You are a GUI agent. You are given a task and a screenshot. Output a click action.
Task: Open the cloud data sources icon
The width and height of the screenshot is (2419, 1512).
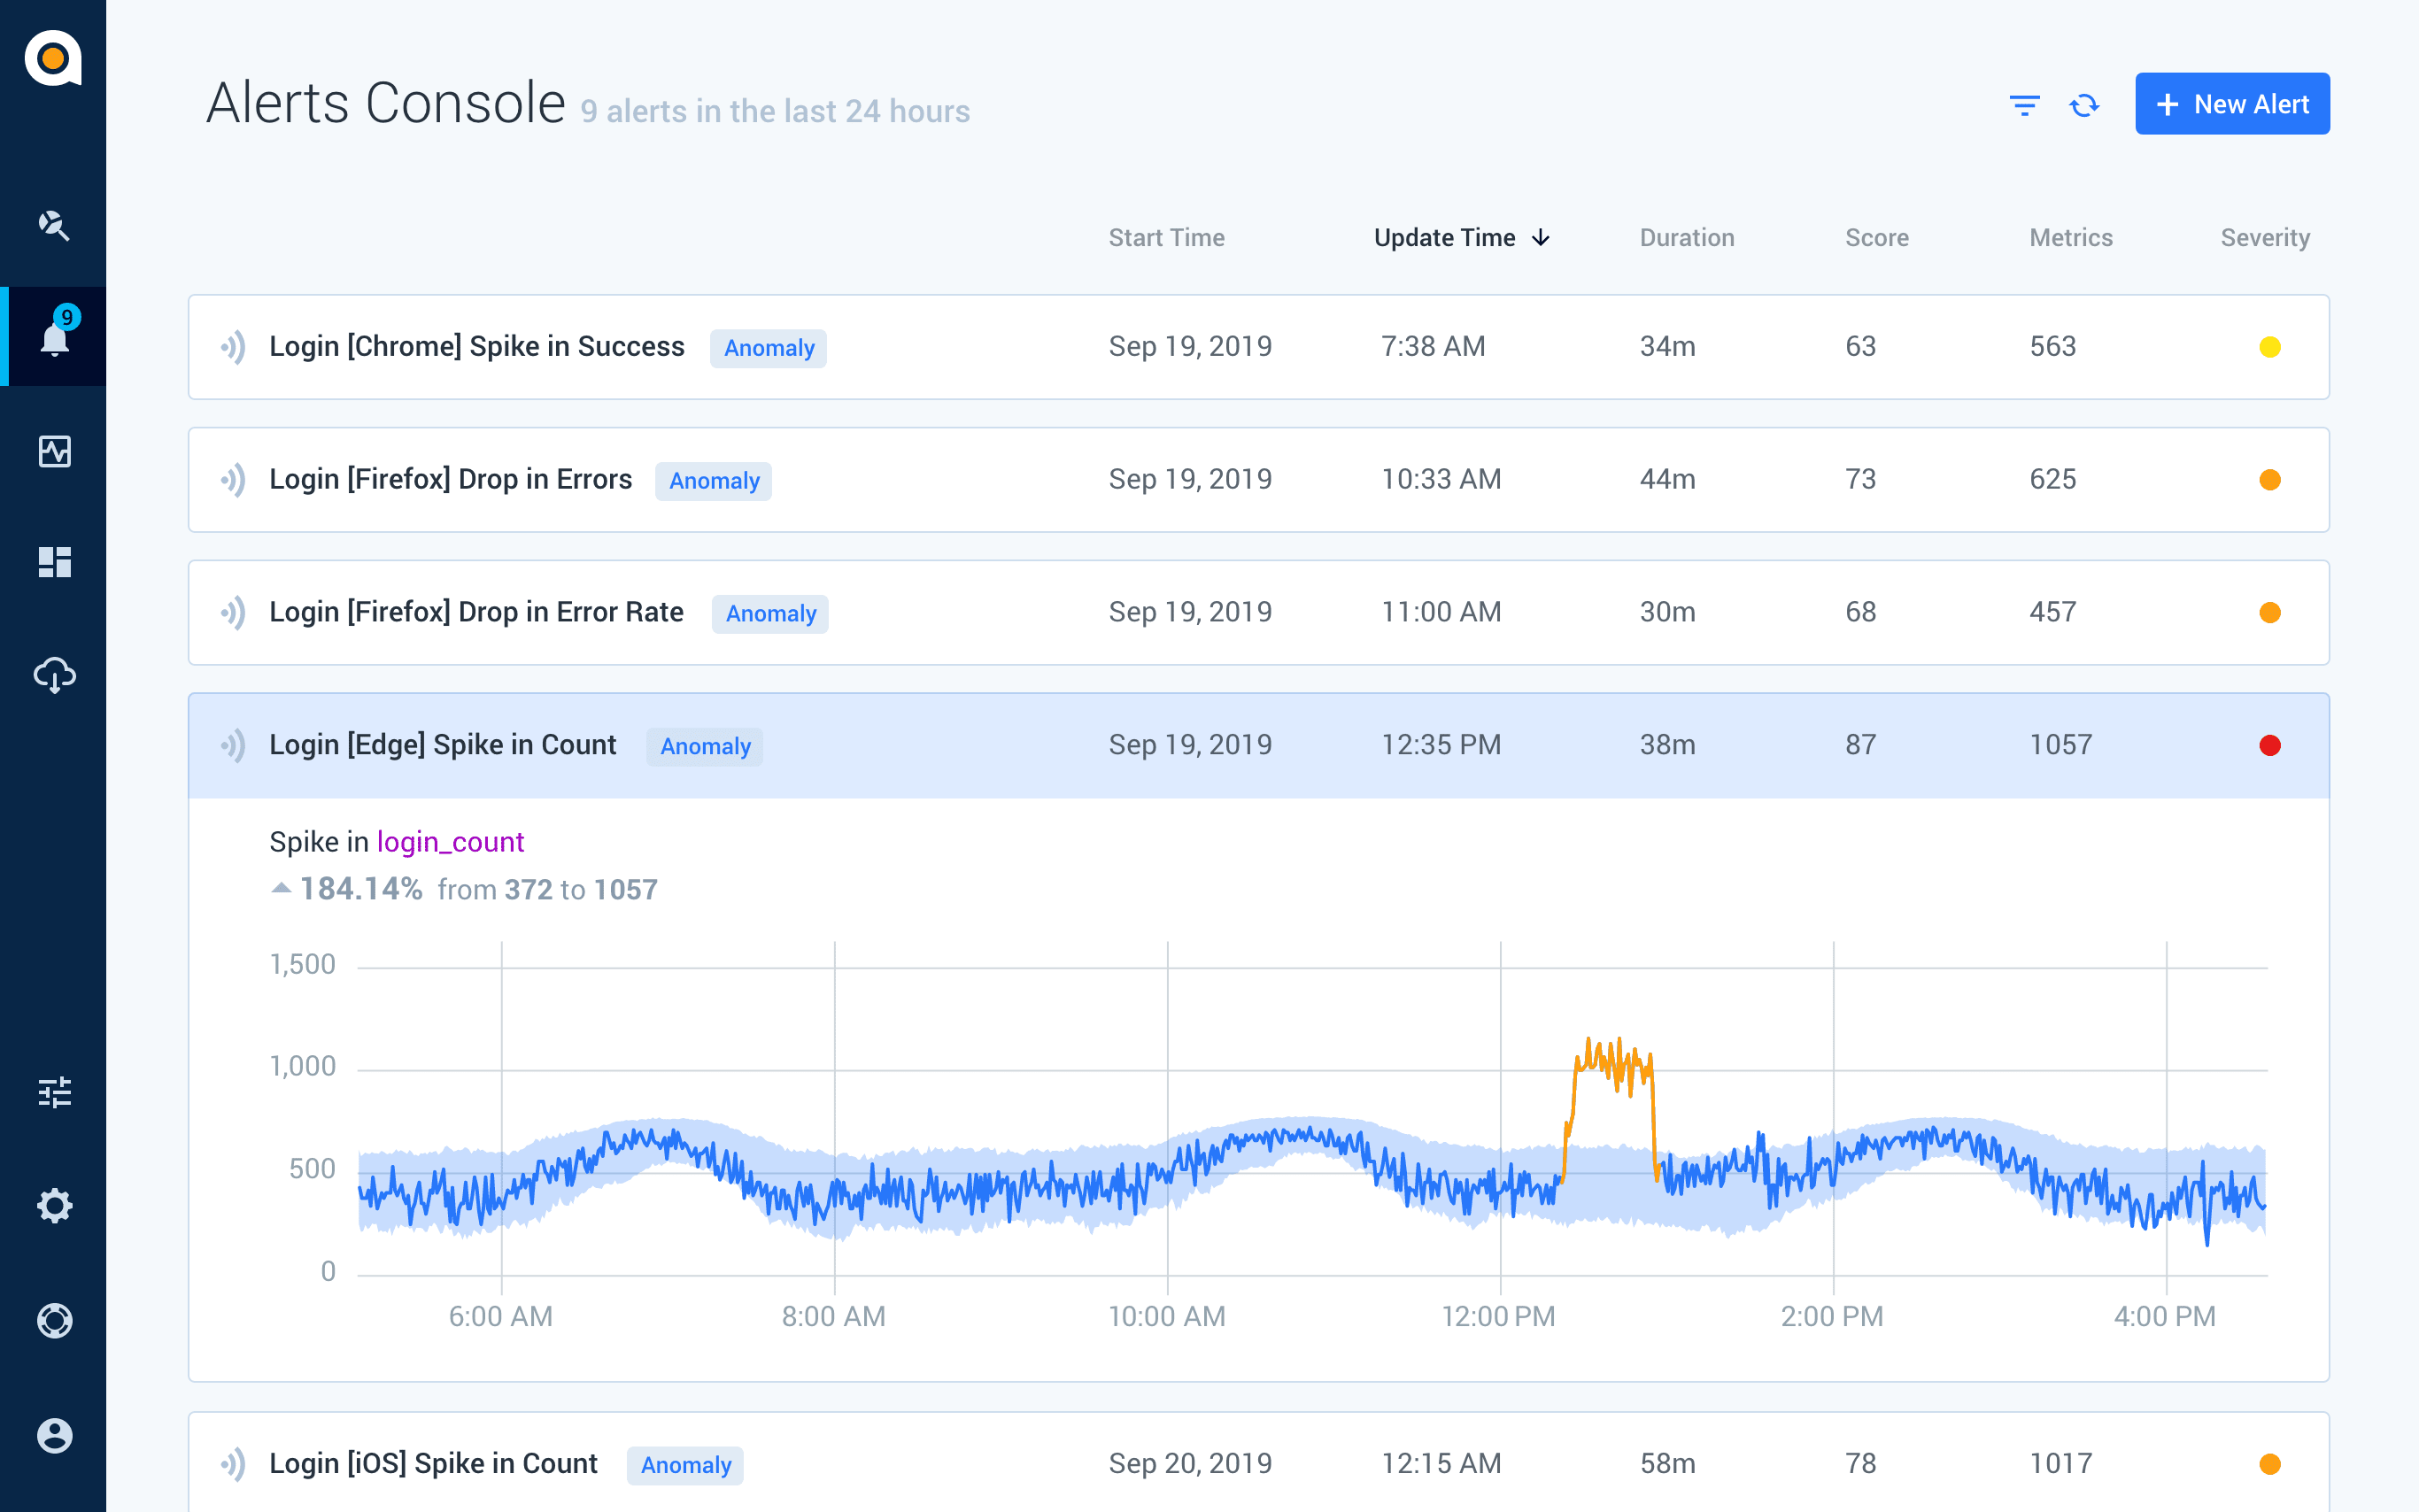pos(54,675)
